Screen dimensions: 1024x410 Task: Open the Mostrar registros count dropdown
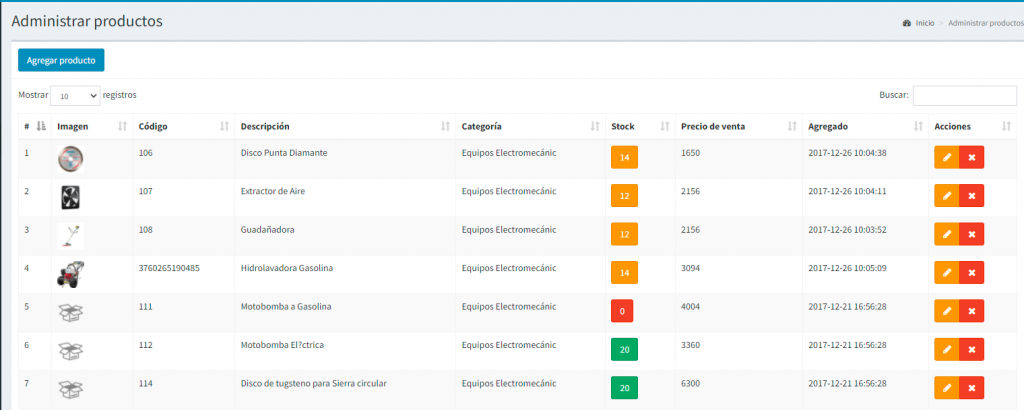[x=75, y=96]
